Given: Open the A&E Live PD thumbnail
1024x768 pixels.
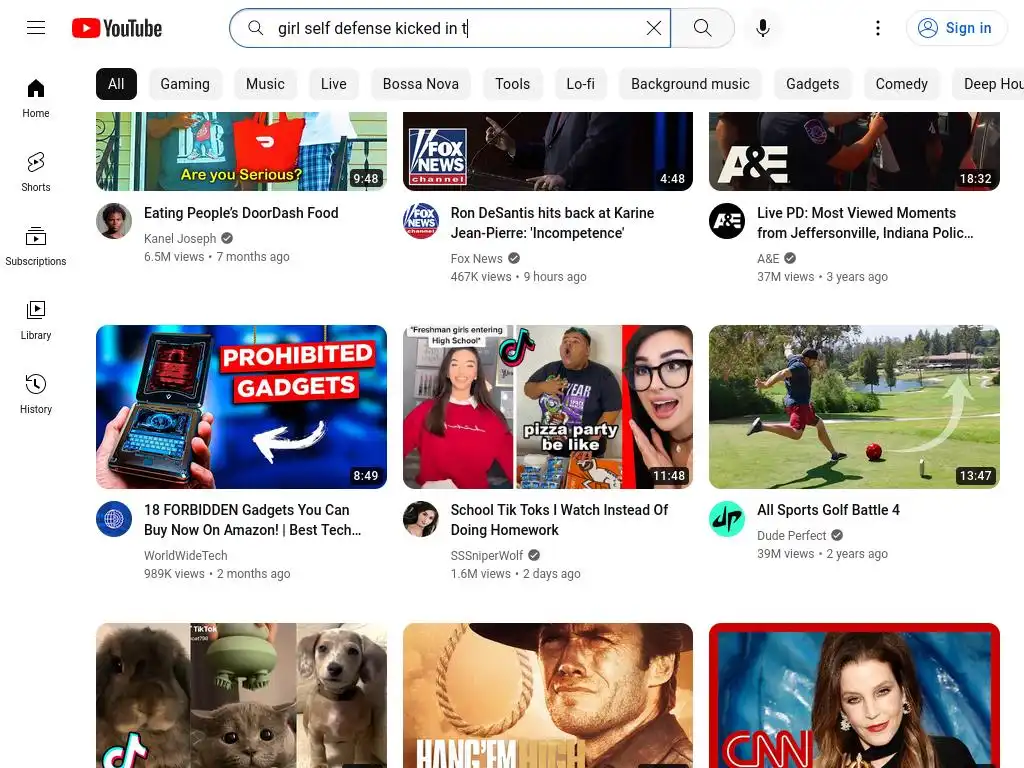Looking at the screenshot, I should (854, 152).
